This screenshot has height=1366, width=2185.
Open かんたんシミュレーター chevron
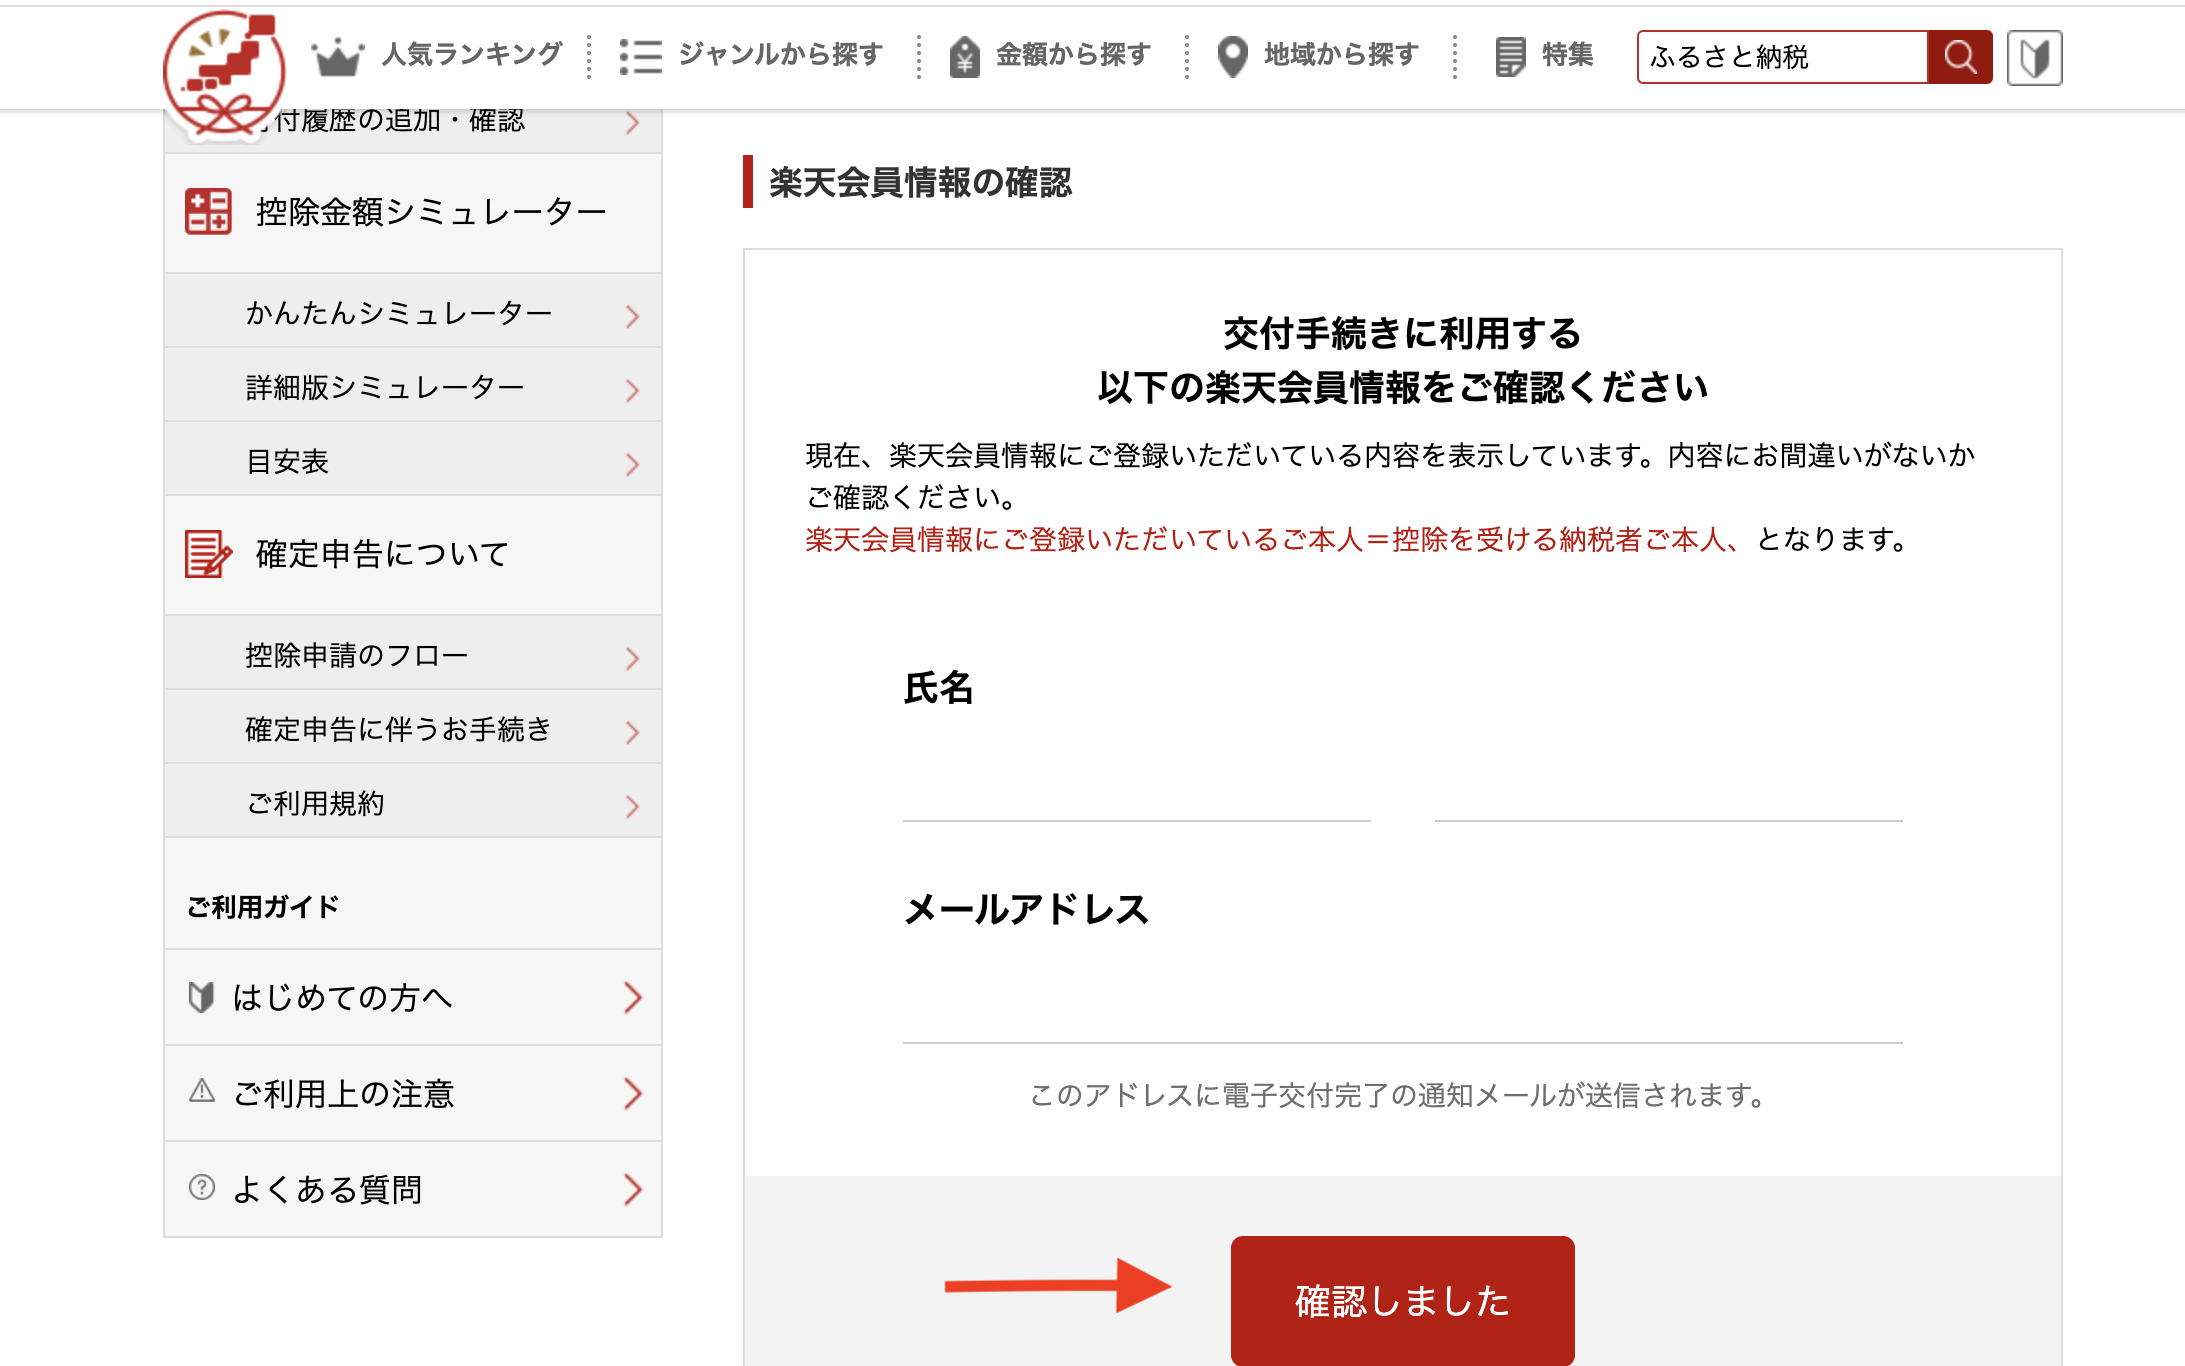tap(632, 316)
